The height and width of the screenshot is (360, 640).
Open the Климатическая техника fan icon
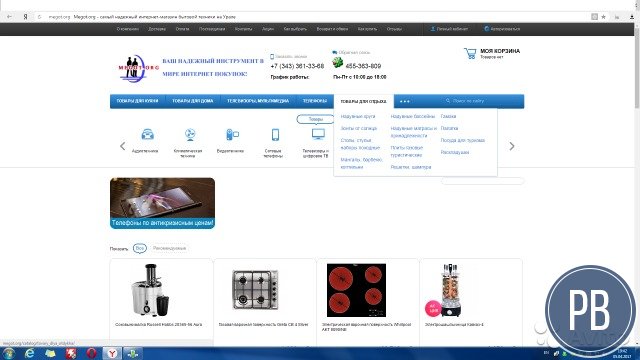[x=190, y=134]
